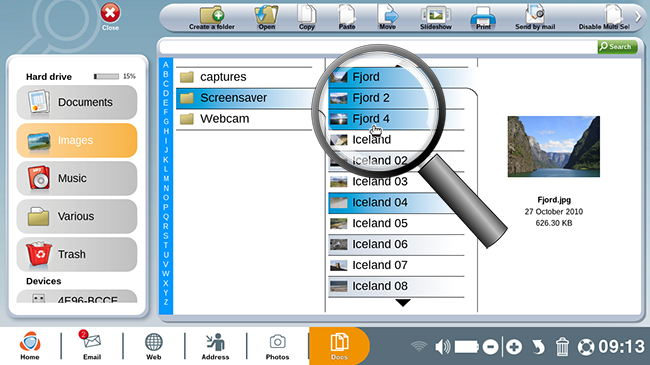Jump to letter S in alphabet index
650x365 pixels.
(166, 236)
